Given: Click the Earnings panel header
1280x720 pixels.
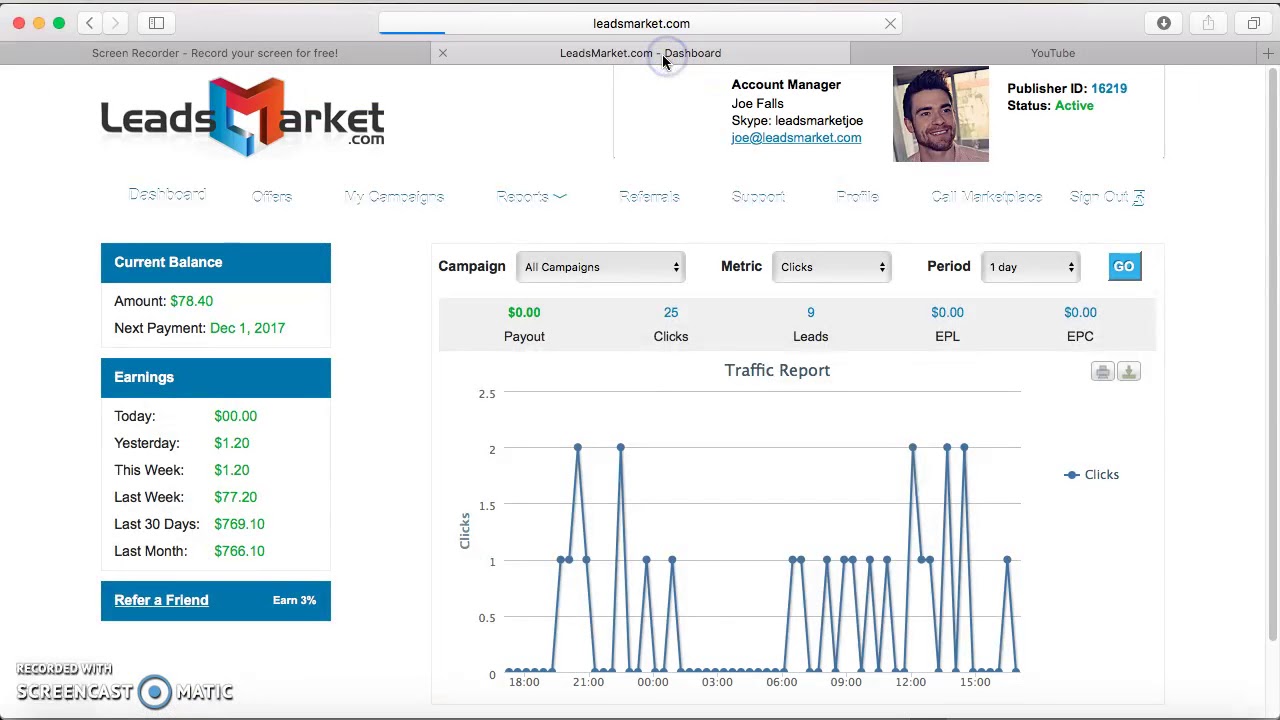Looking at the screenshot, I should pos(215,377).
